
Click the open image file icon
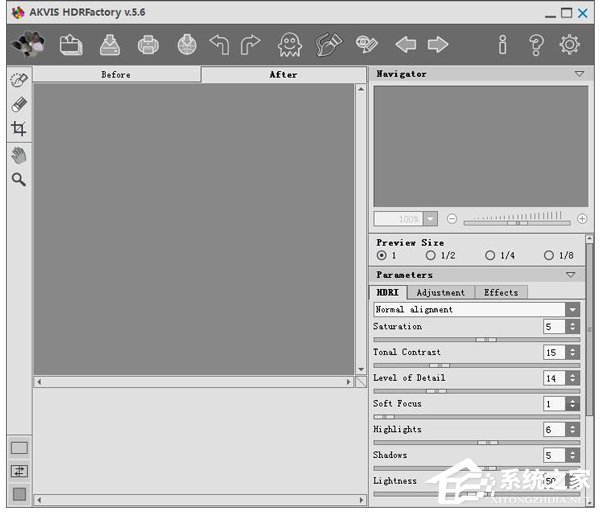tap(71, 44)
